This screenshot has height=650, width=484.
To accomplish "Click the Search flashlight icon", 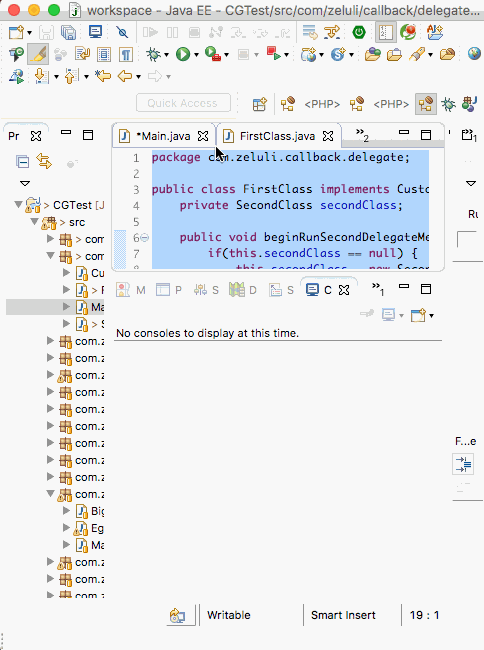I will [417, 54].
